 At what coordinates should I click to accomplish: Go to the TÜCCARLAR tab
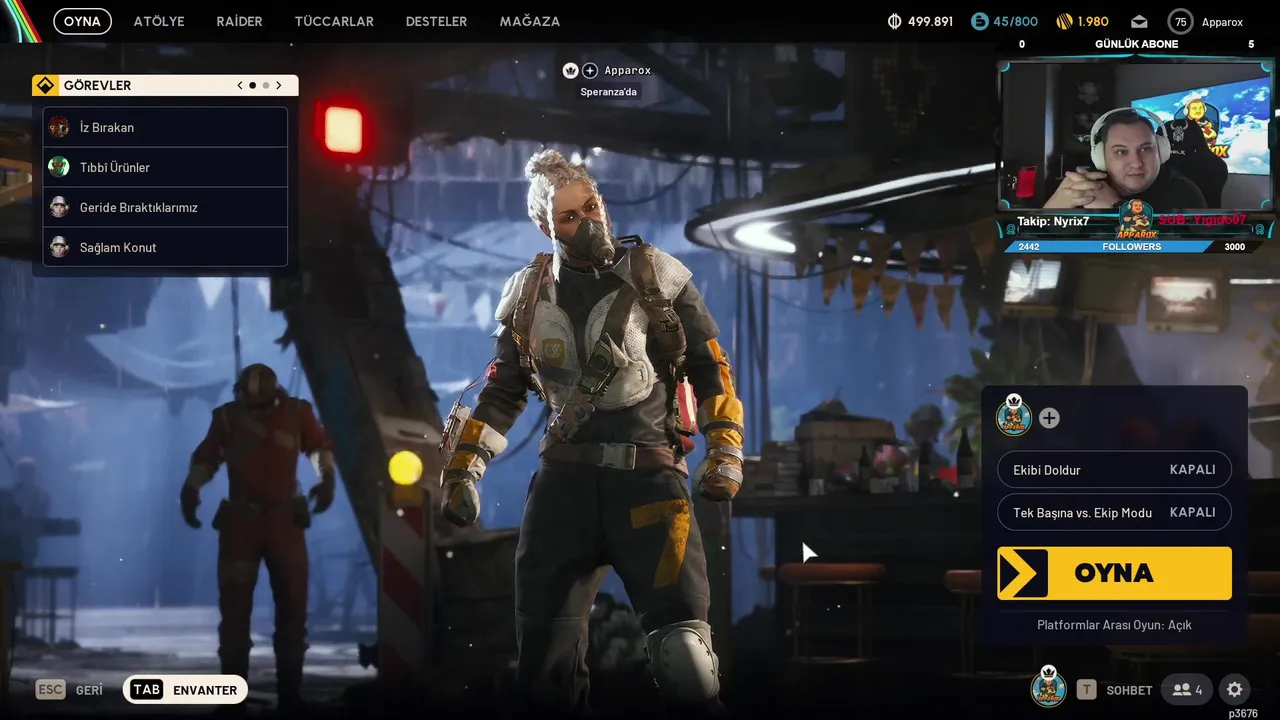(334, 21)
